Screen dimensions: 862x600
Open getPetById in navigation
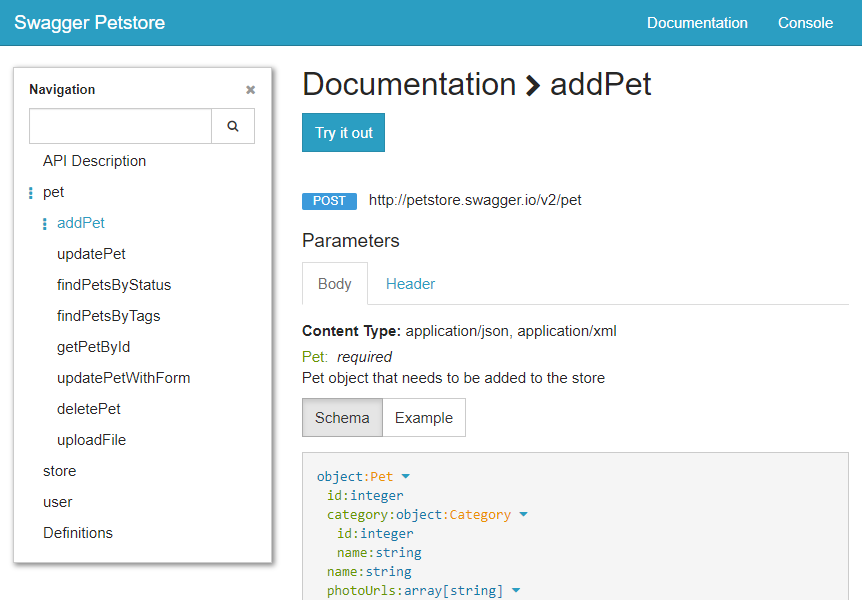tap(93, 347)
